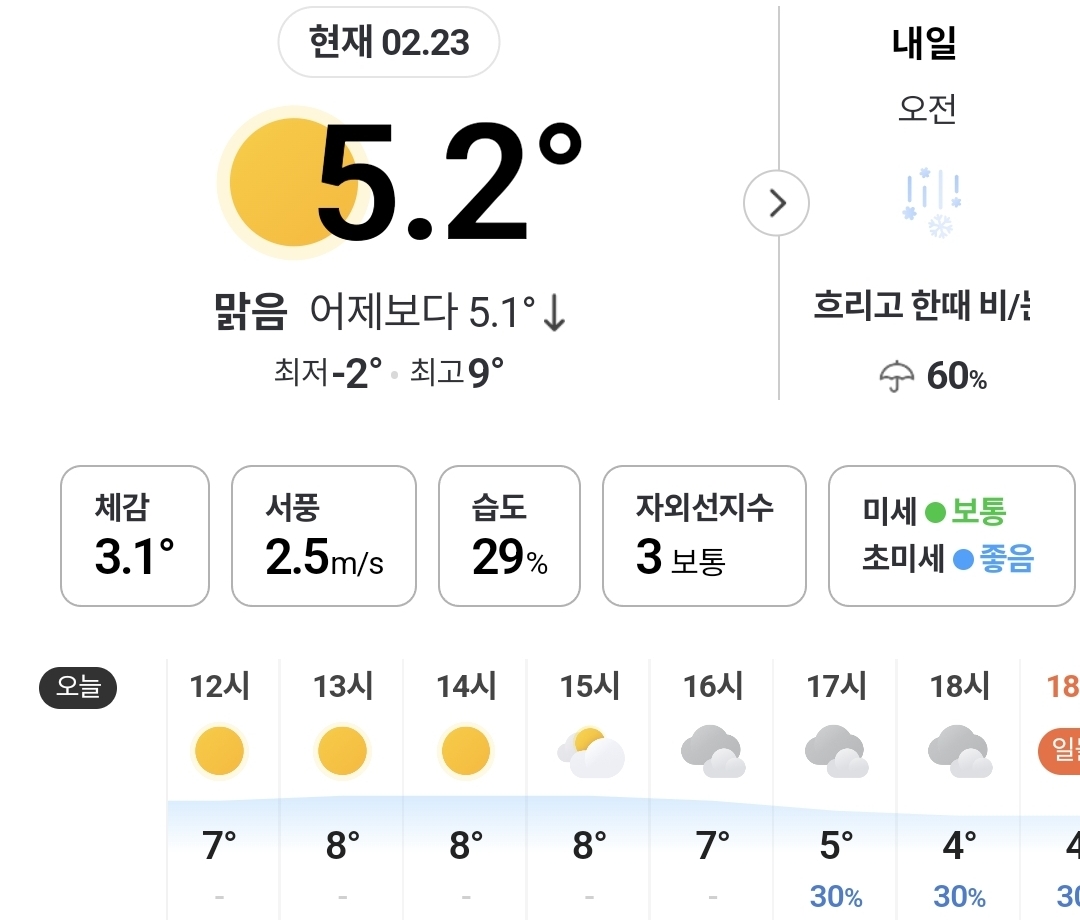Click the sunny icon under 14시
Viewport: 1080px width, 920px height.
(x=466, y=752)
